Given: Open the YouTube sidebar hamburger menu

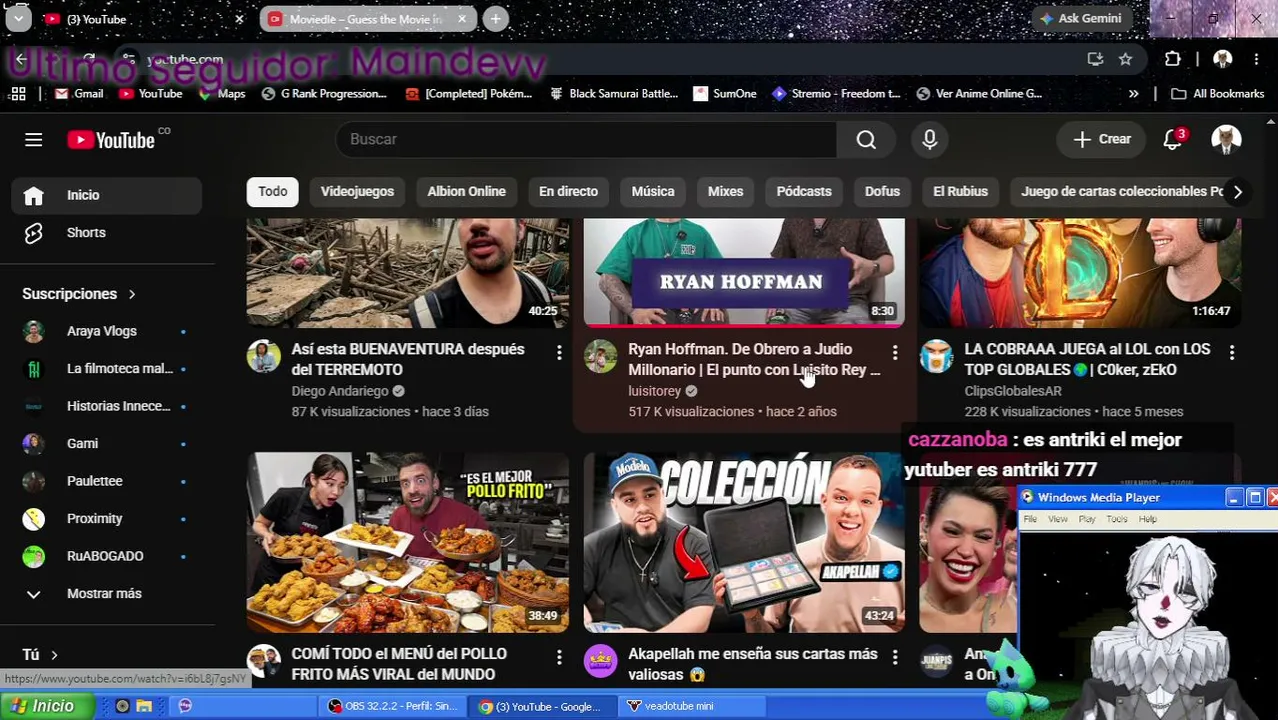Looking at the screenshot, I should 33,139.
